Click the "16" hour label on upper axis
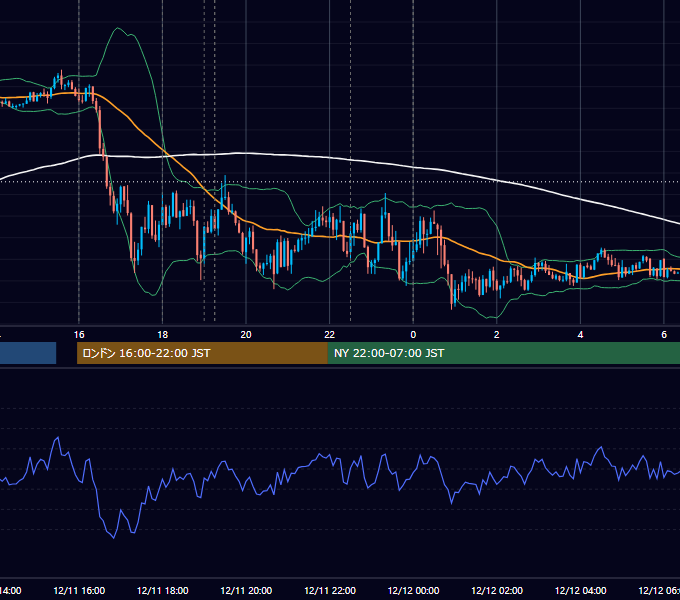The width and height of the screenshot is (680, 600). 79,335
